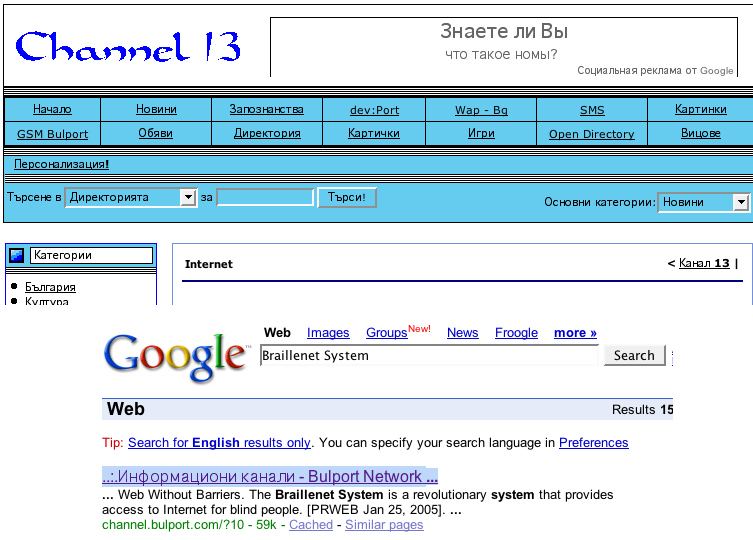Screen dimensions: 753x540
Task: Click the Социальная реклама от Google text
Action: 655,71
